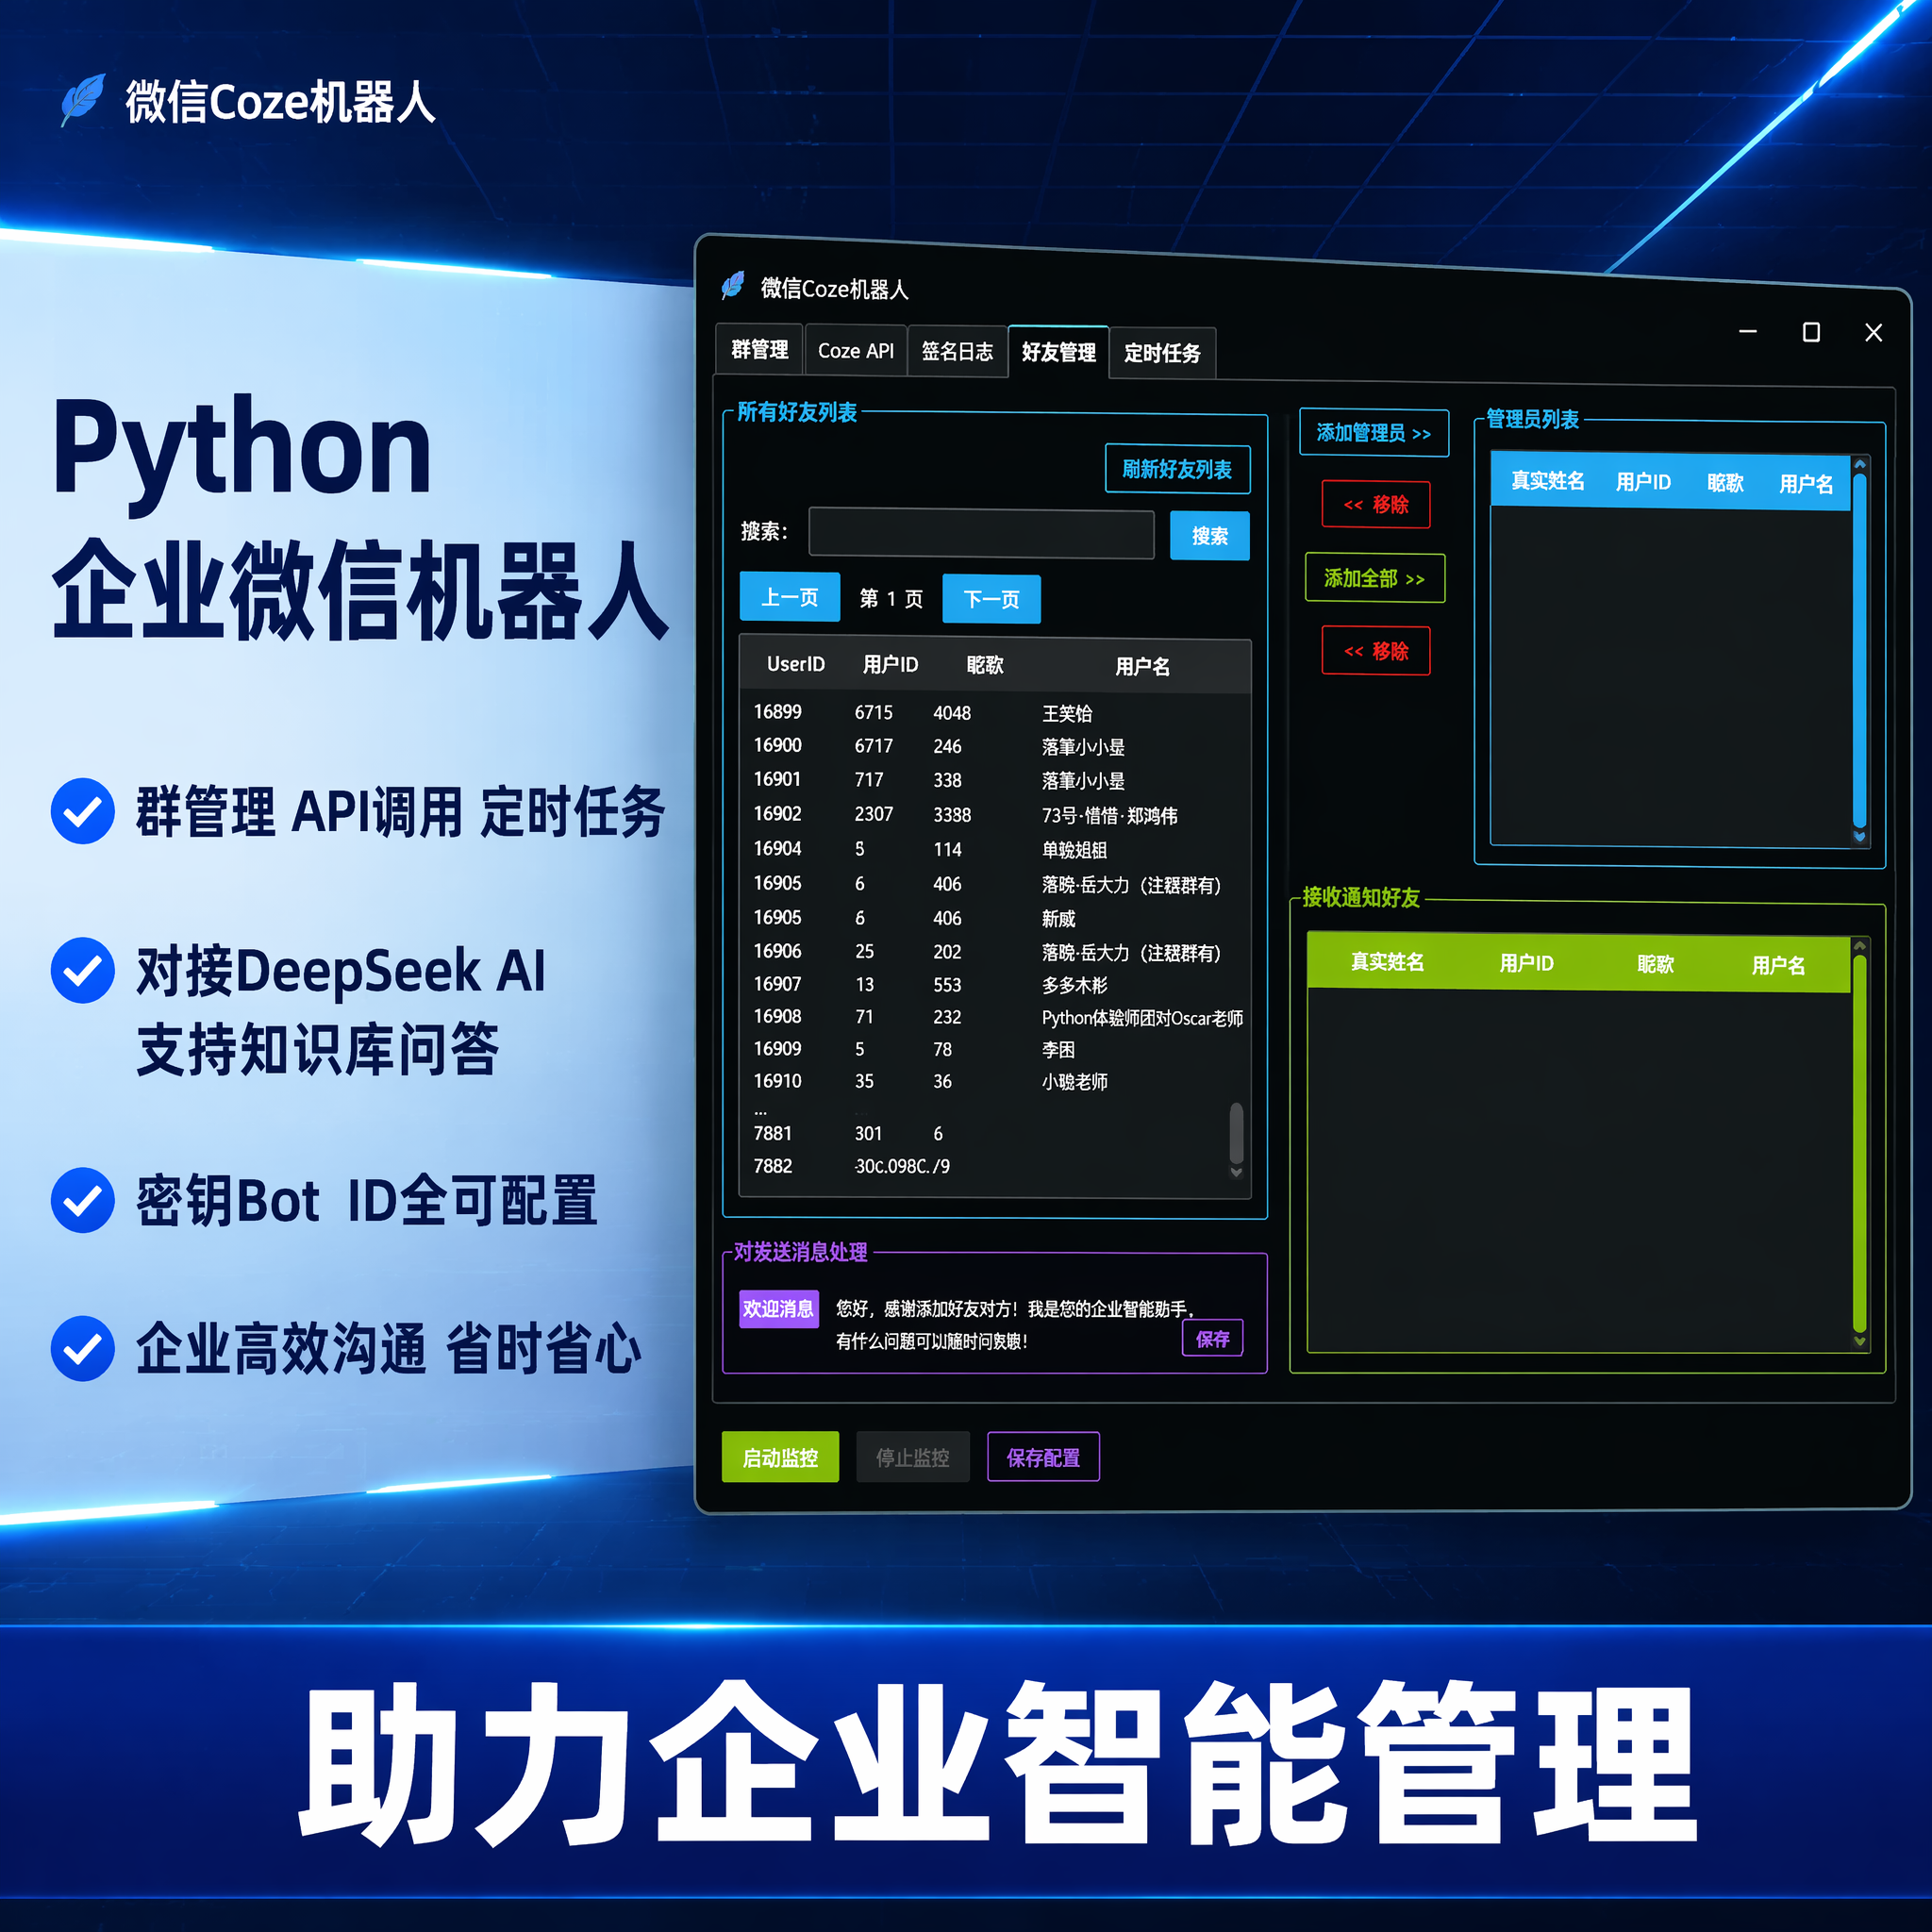The image size is (1932, 1932).
Task: Switch to the 群管理 tab
Action: [x=760, y=350]
